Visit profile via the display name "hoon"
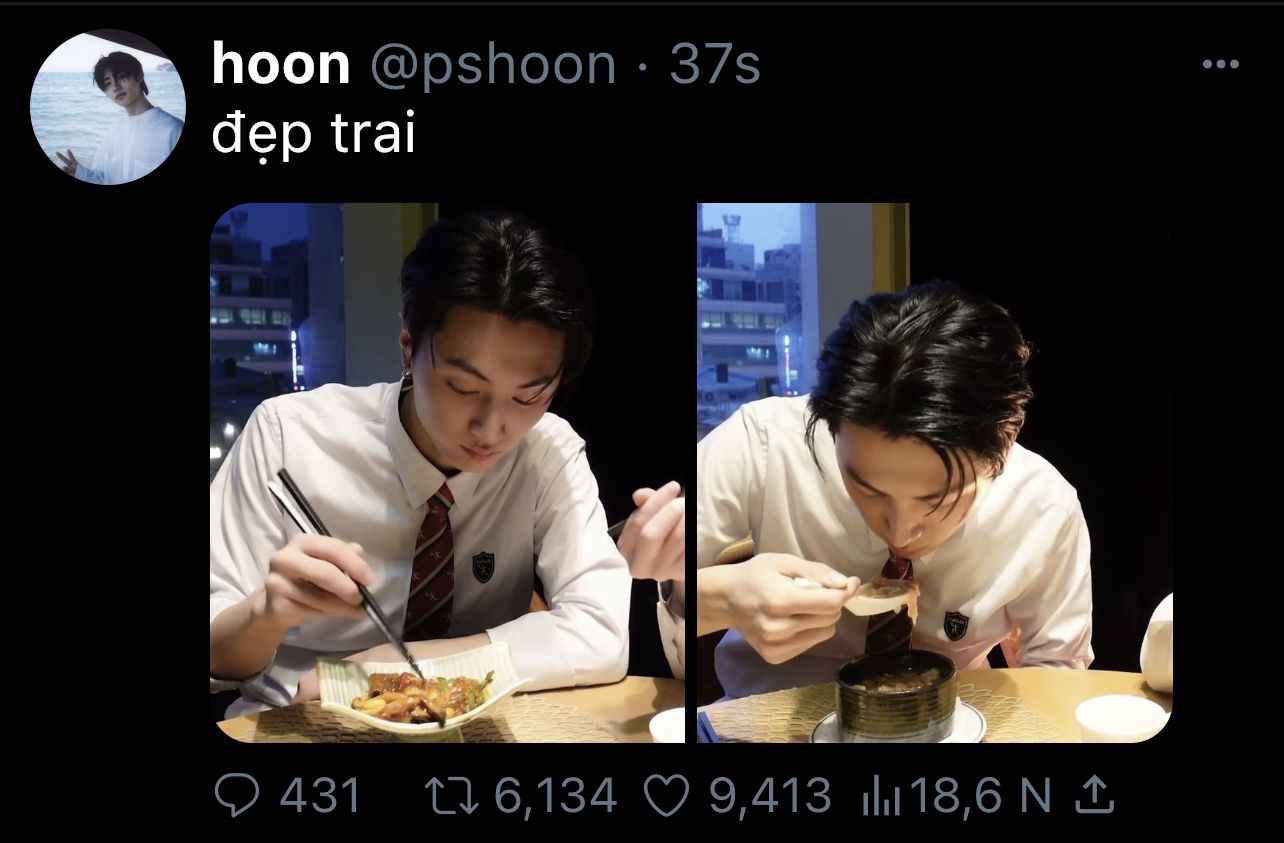 [281, 66]
